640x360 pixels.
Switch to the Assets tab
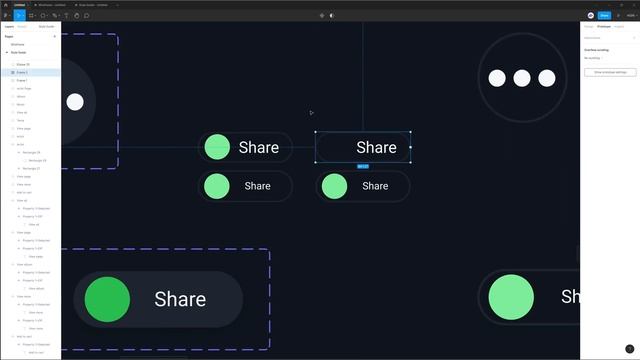(x=22, y=27)
